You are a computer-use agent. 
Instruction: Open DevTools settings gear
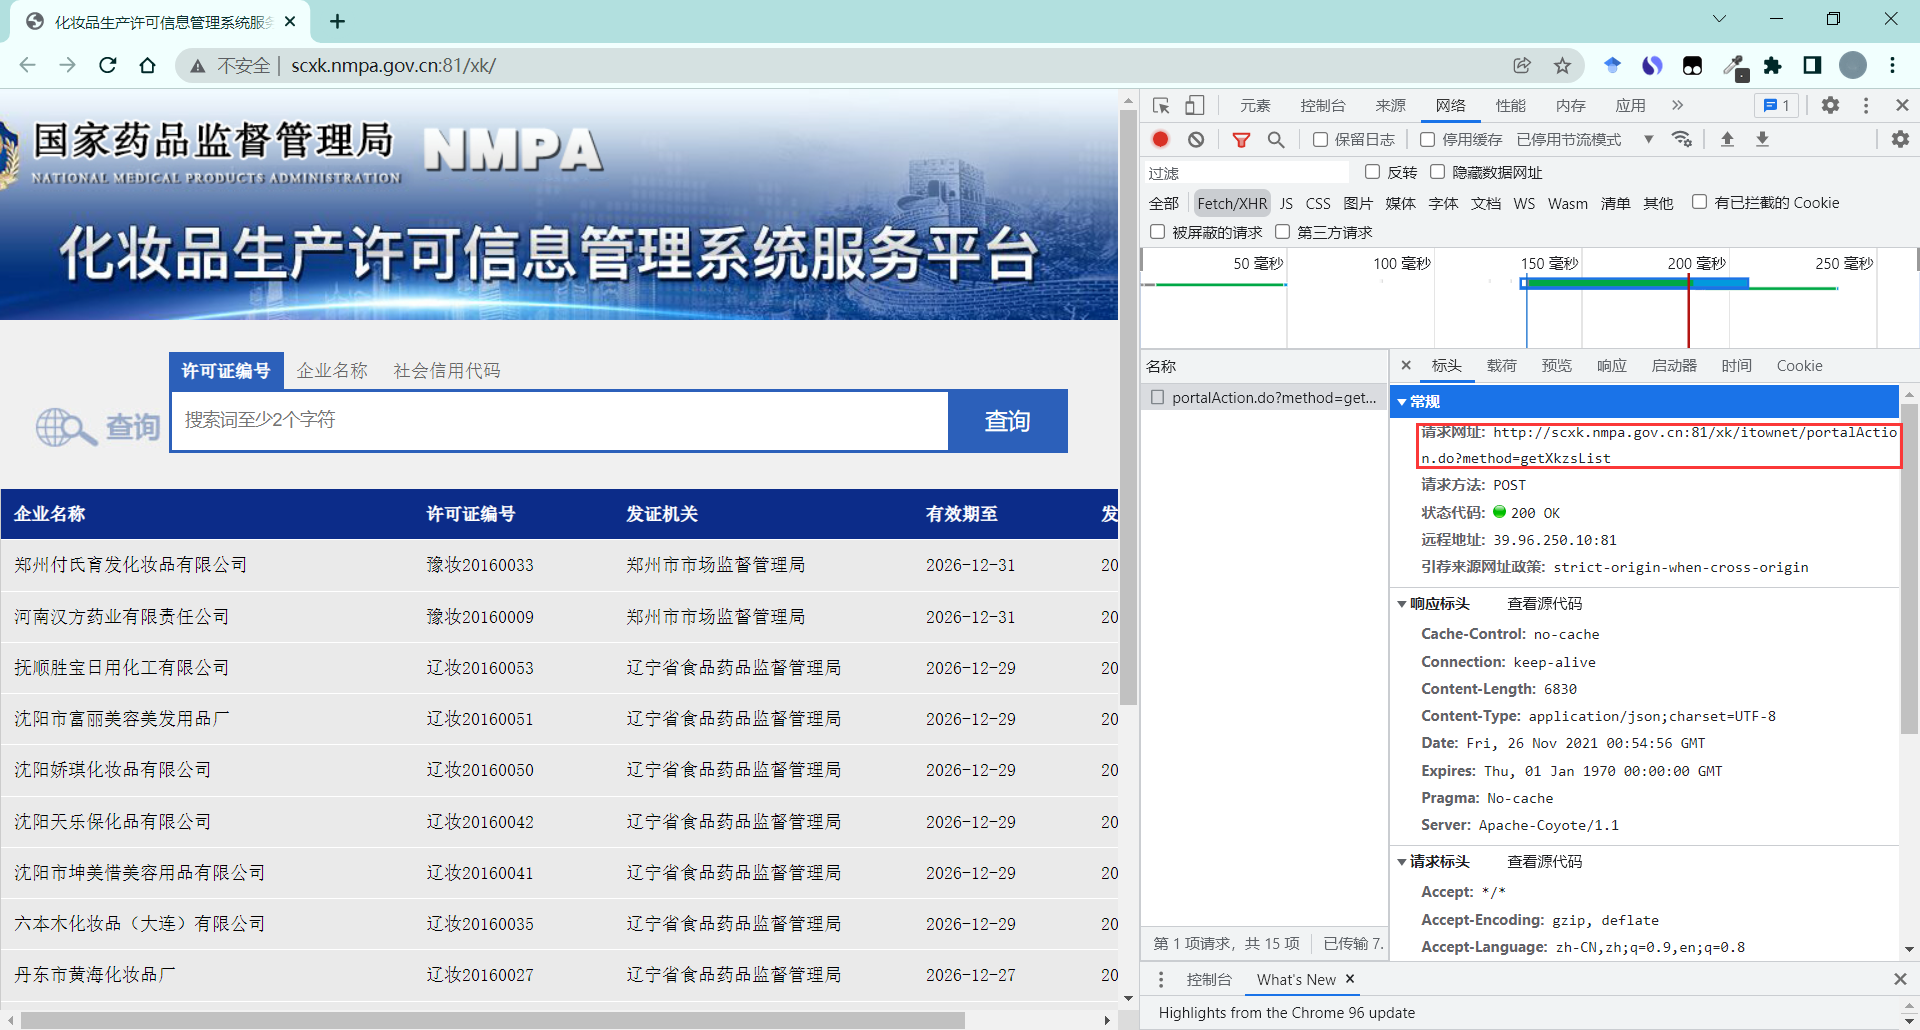(1830, 105)
